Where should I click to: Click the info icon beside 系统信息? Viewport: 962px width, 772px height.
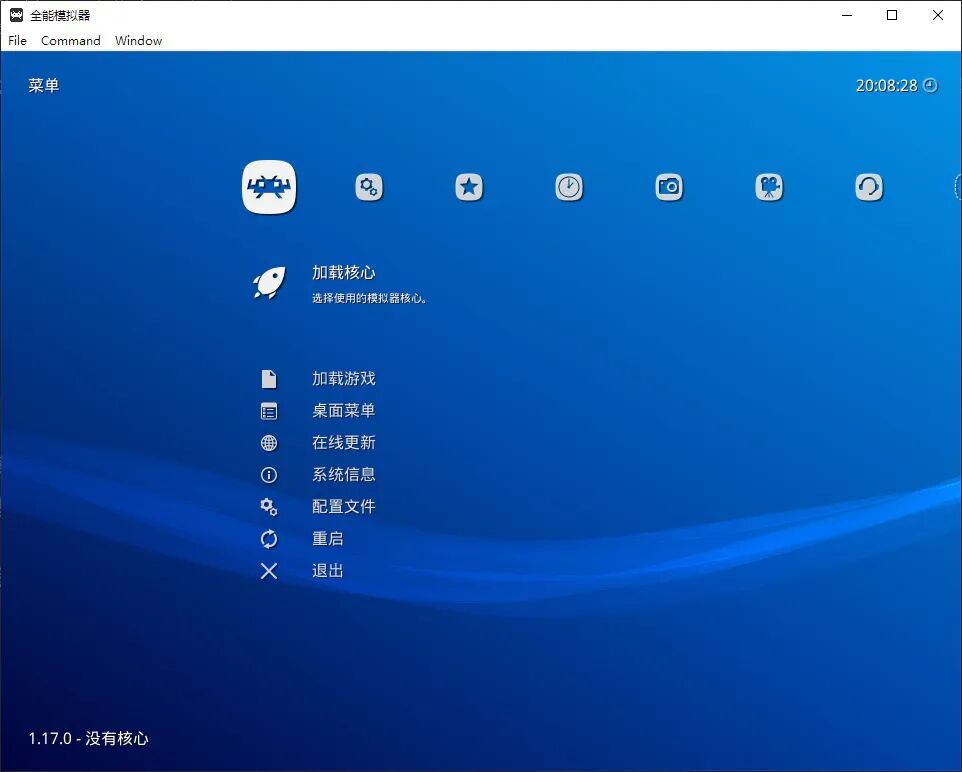[x=268, y=475]
